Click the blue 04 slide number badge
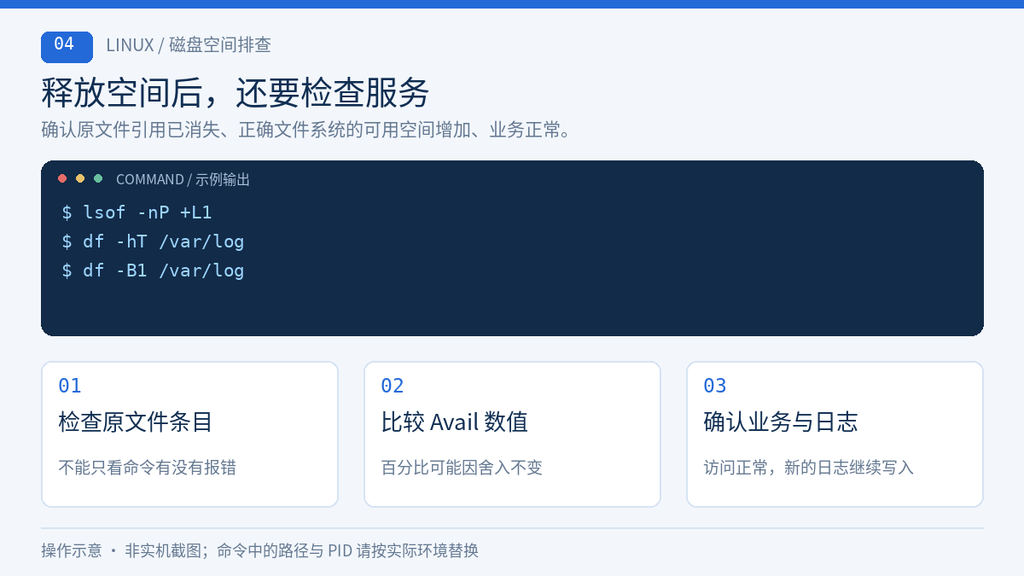This screenshot has height=576, width=1024. (67, 47)
